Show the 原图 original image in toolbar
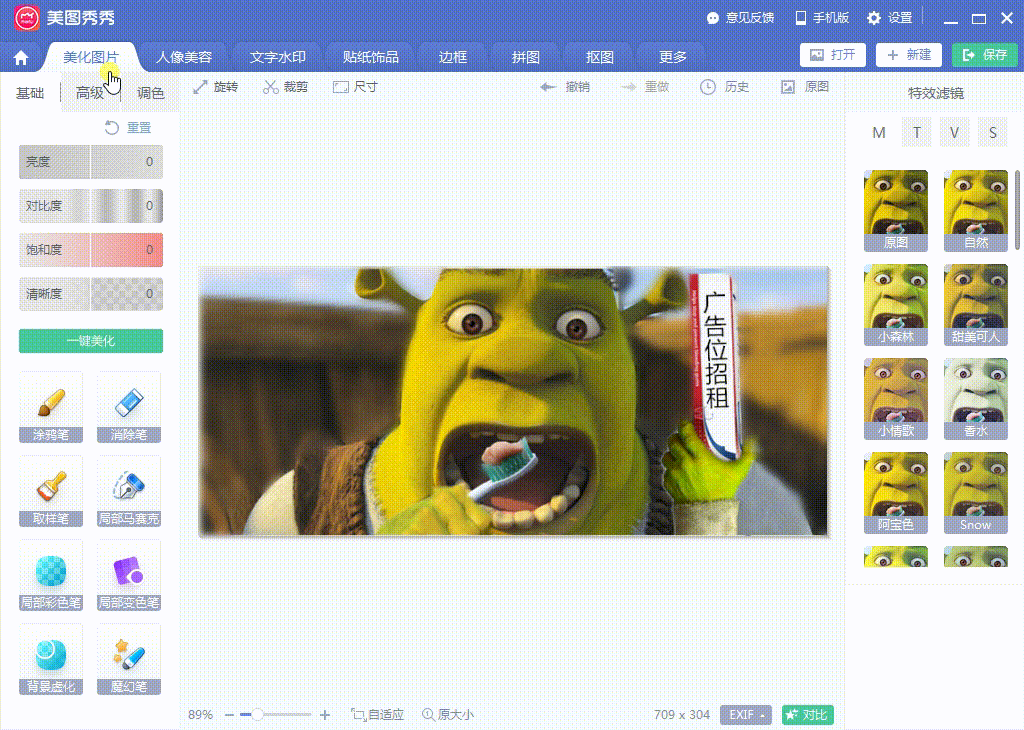1024x730 pixels. tap(805, 87)
